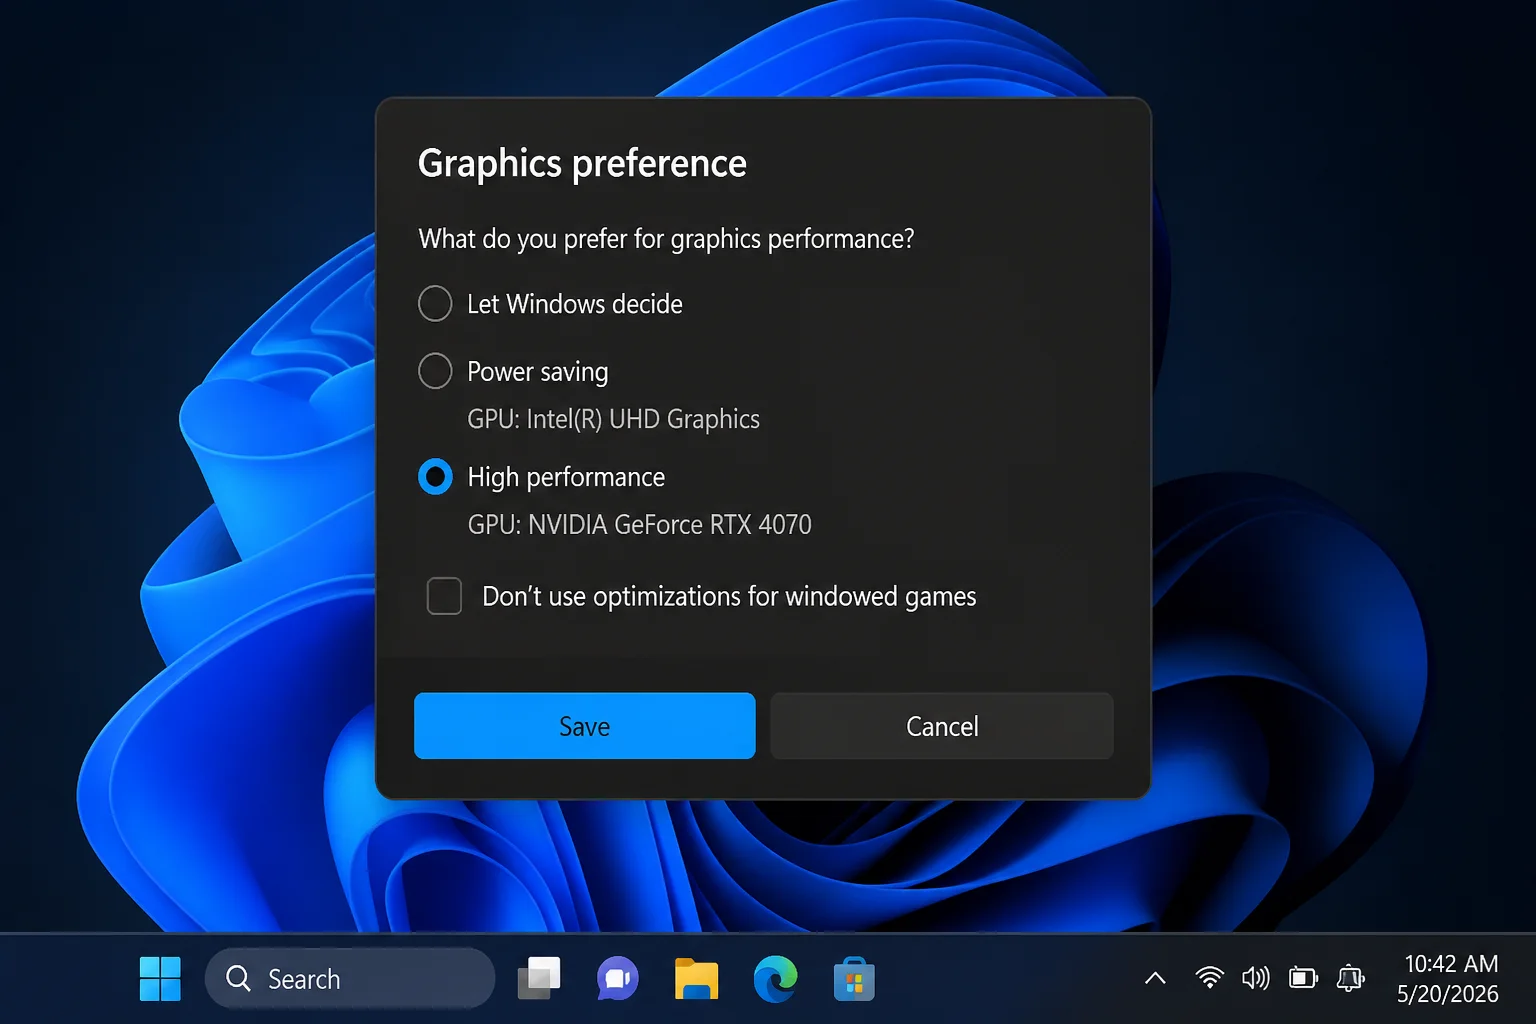Open the notification bell icon
1536x1024 pixels.
(x=1351, y=978)
